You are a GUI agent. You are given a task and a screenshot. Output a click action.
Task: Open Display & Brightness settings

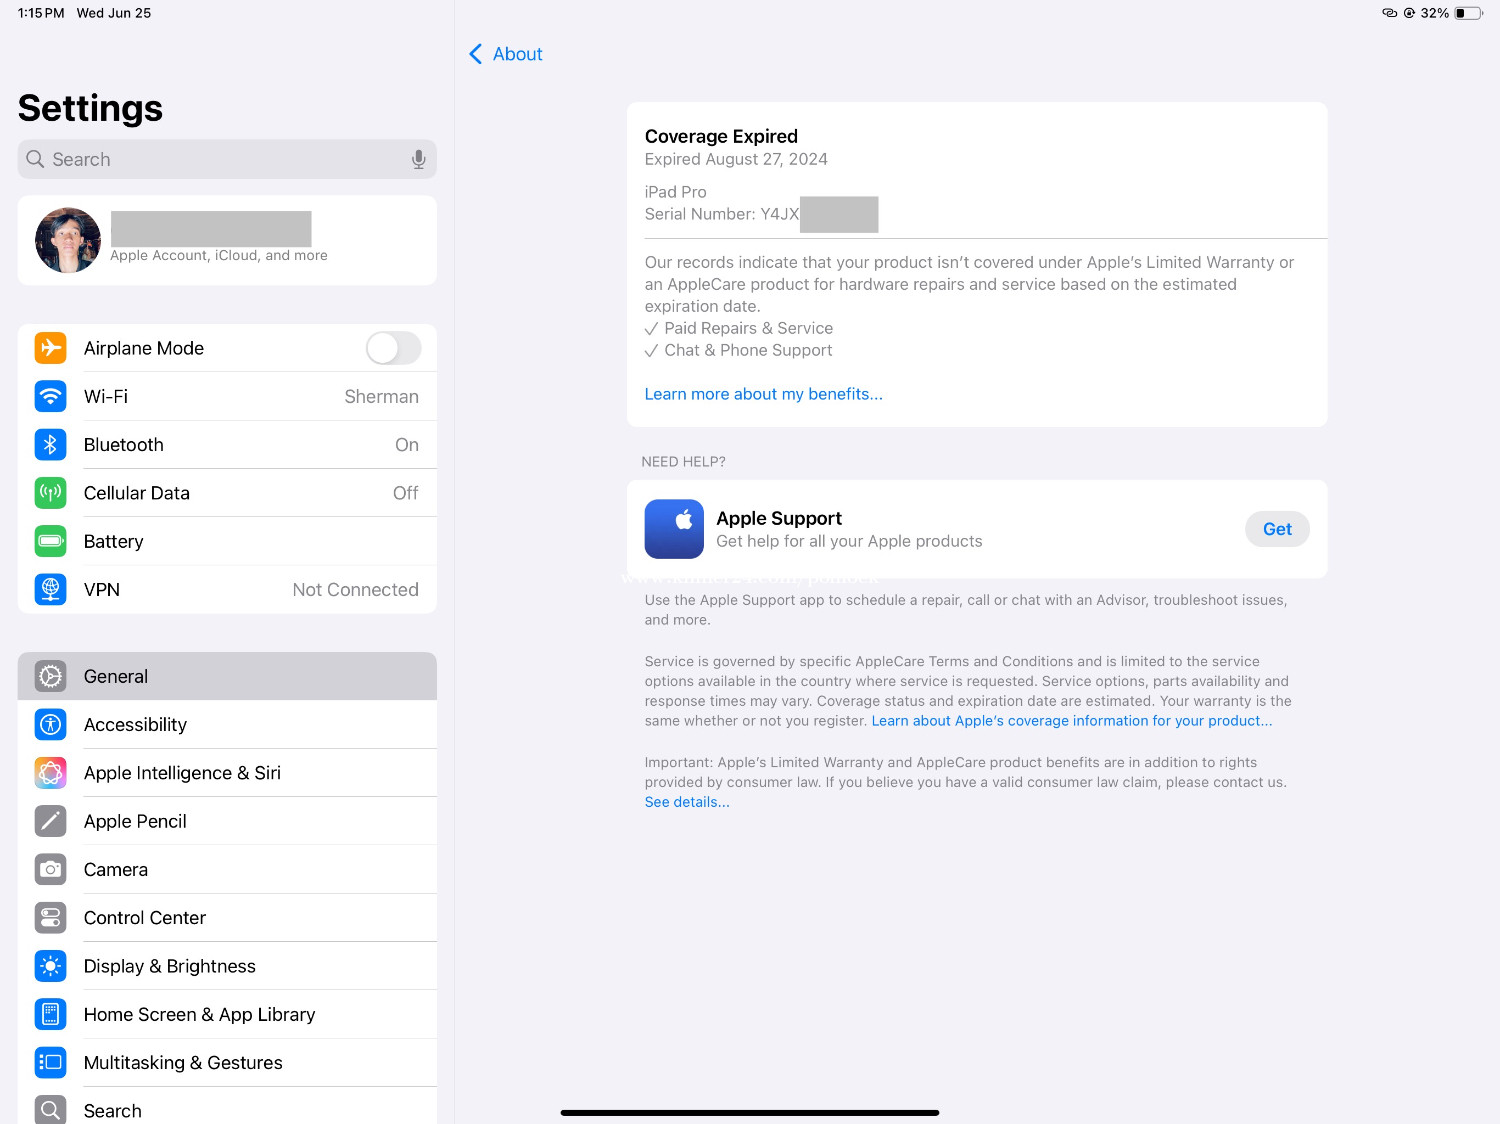point(227,966)
